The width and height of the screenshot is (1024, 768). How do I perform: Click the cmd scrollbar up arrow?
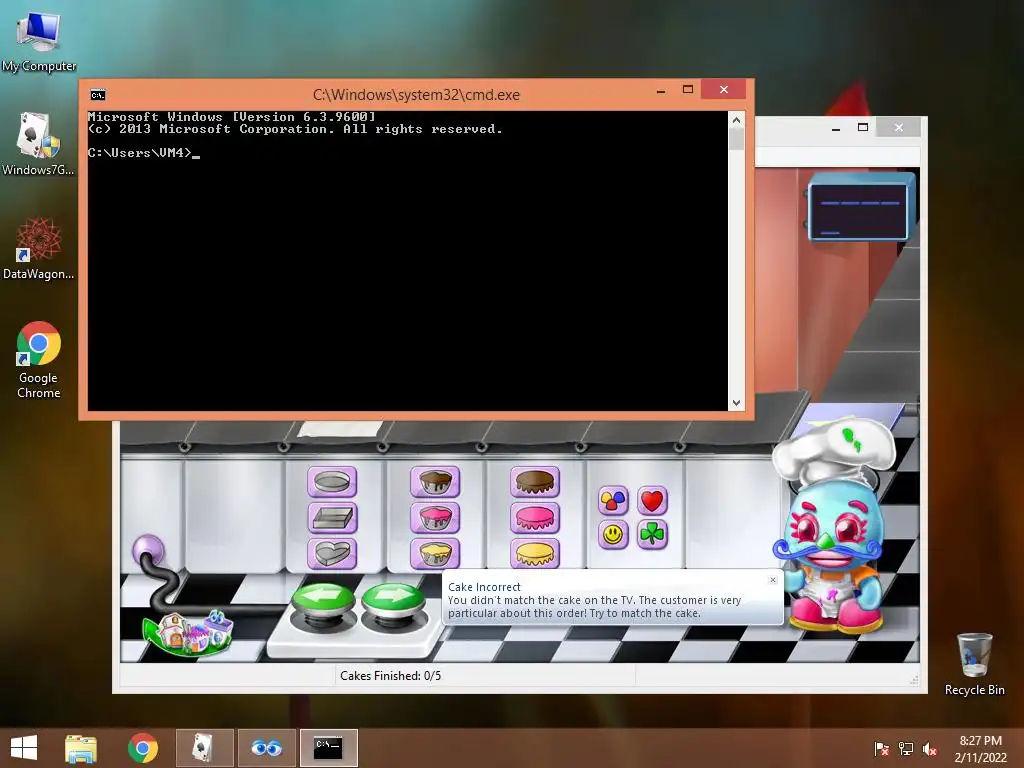click(736, 120)
